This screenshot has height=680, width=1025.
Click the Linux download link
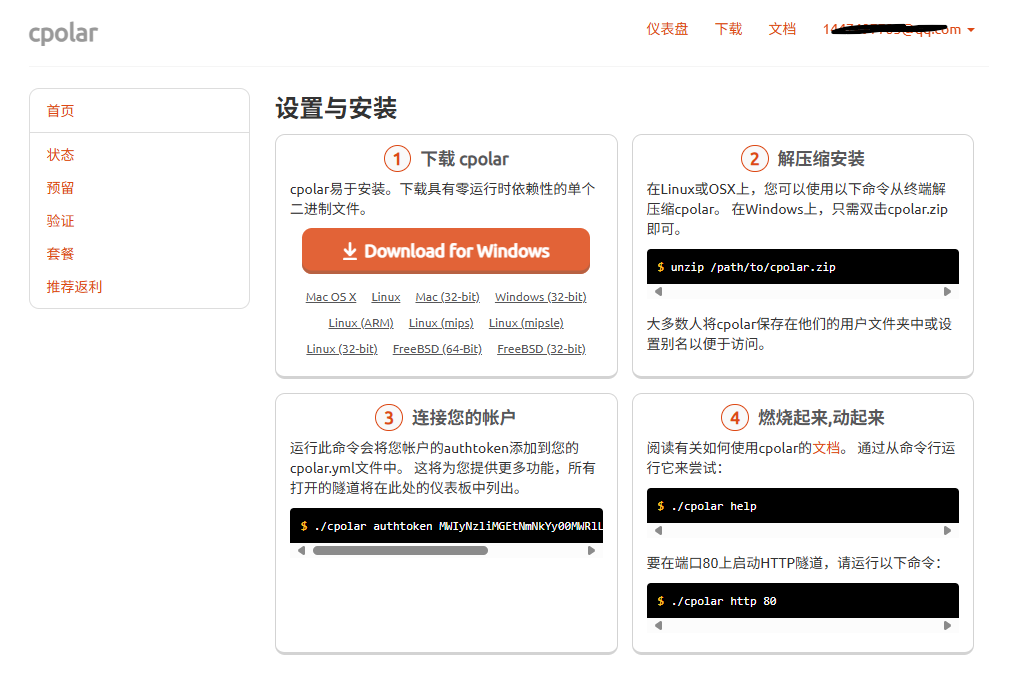point(386,297)
